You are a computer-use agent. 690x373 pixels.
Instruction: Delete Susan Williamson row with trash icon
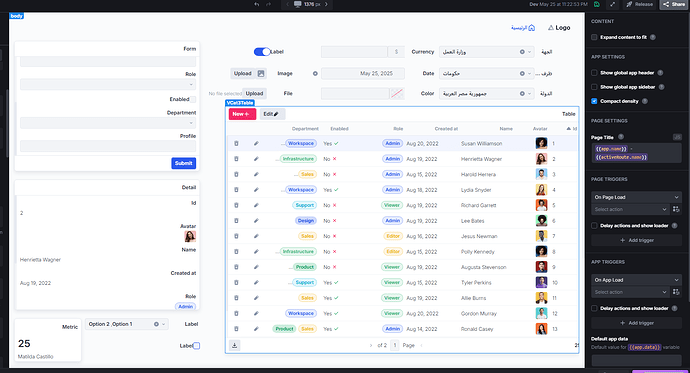point(236,143)
